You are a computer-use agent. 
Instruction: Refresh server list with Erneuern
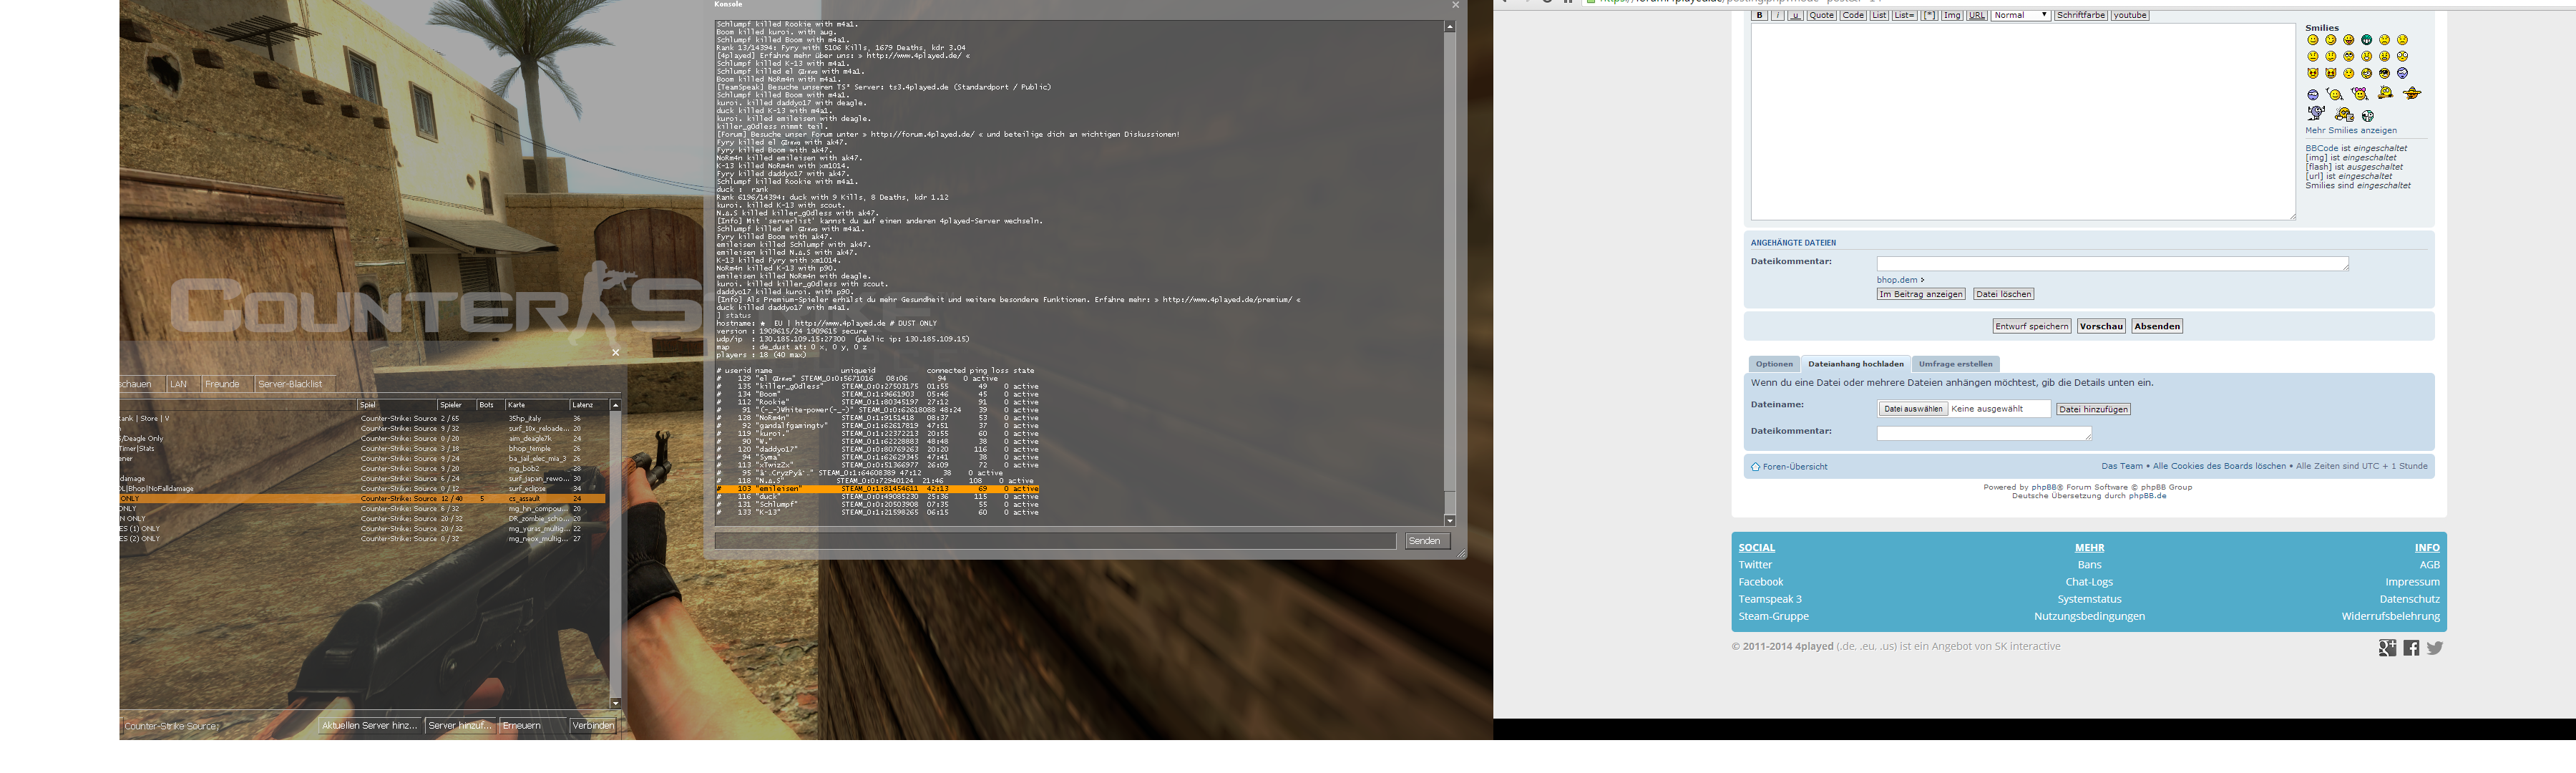pyautogui.click(x=533, y=726)
